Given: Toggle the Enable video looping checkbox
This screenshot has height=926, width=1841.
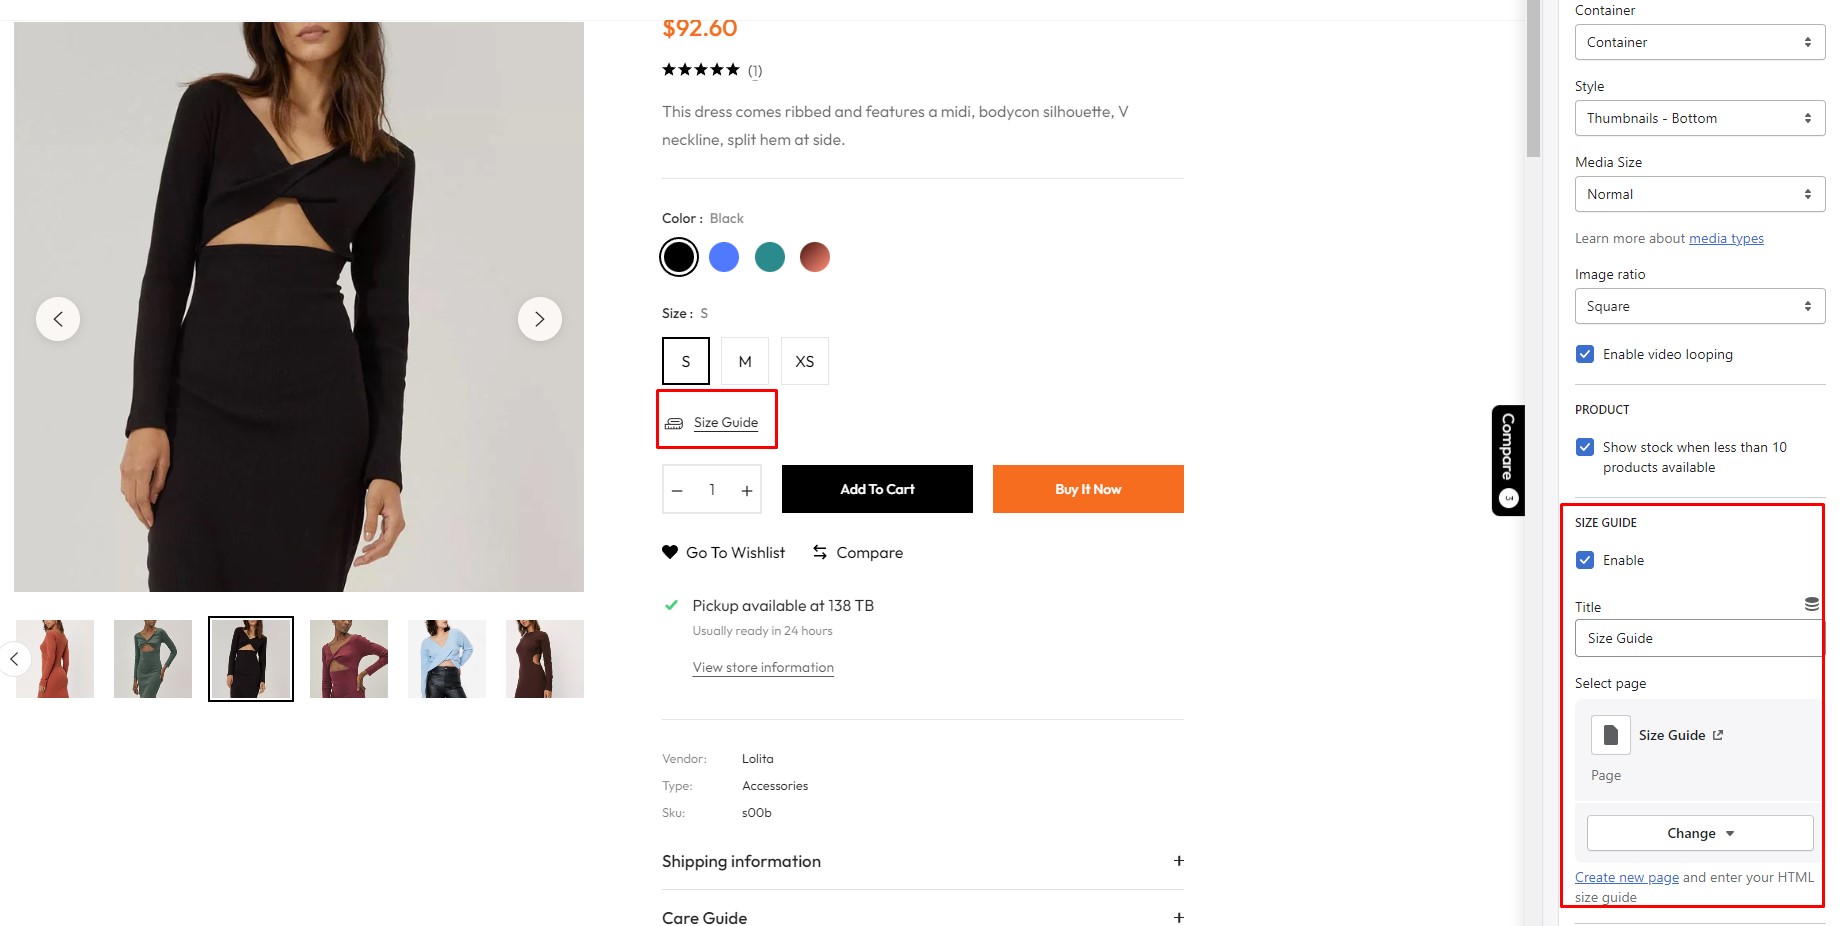Looking at the screenshot, I should pyautogui.click(x=1585, y=354).
